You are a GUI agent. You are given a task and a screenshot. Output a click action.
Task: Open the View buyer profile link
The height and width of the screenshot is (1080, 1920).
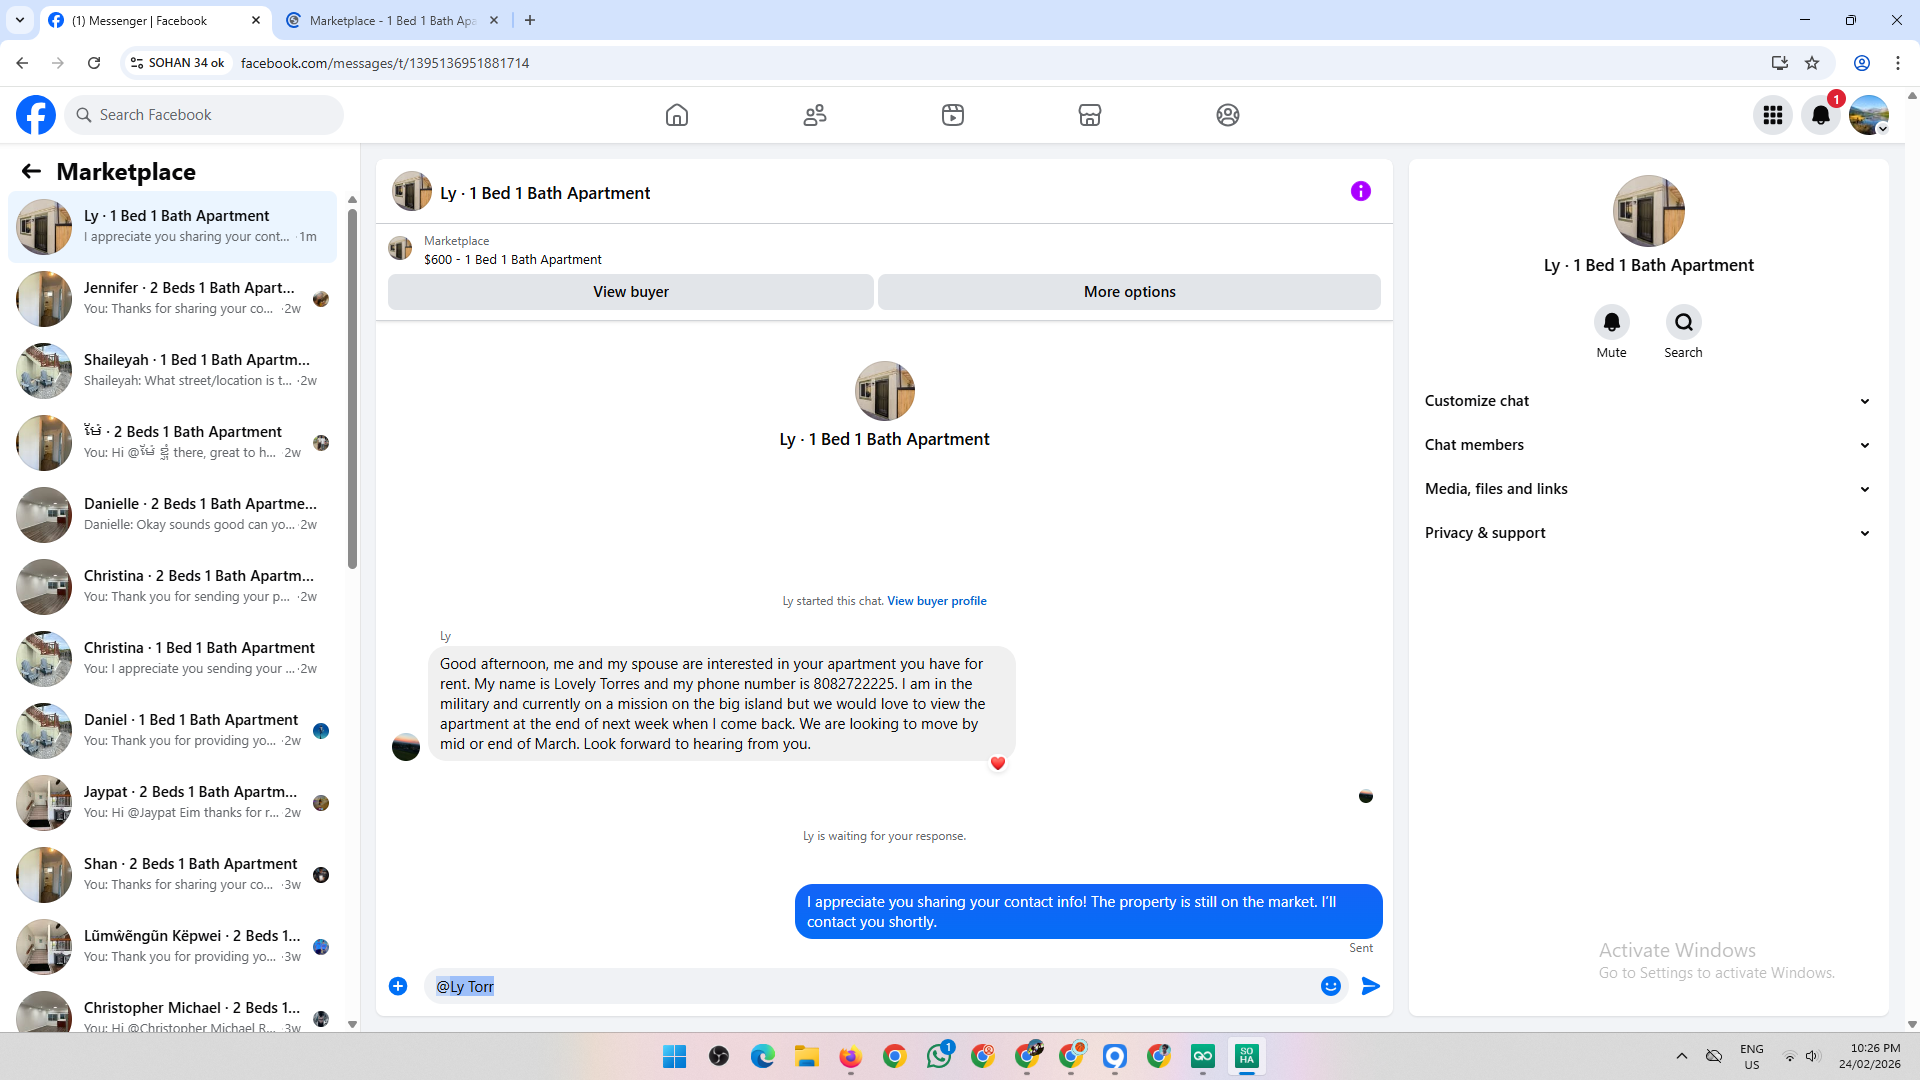(936, 601)
